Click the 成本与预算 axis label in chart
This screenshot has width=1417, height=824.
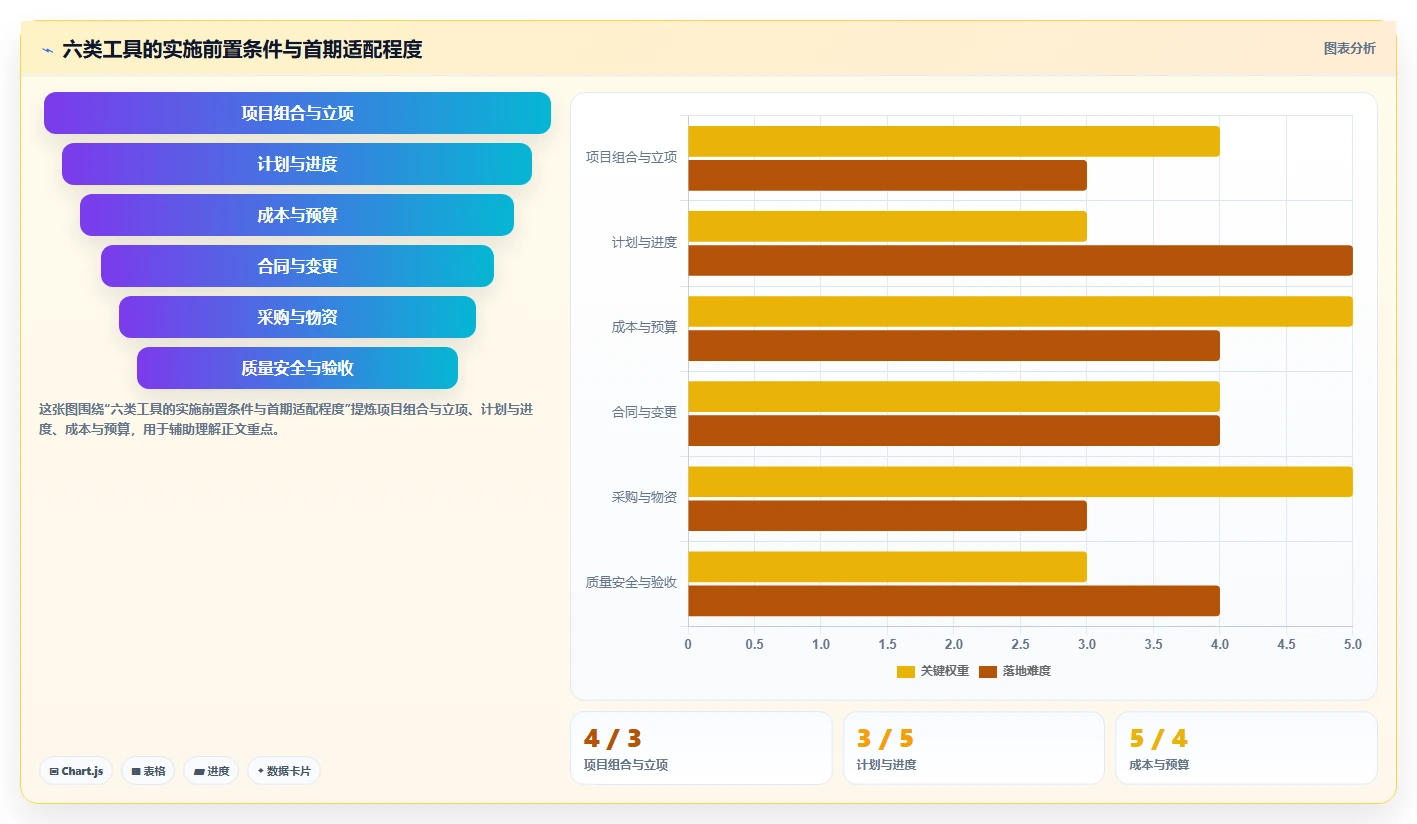(644, 327)
